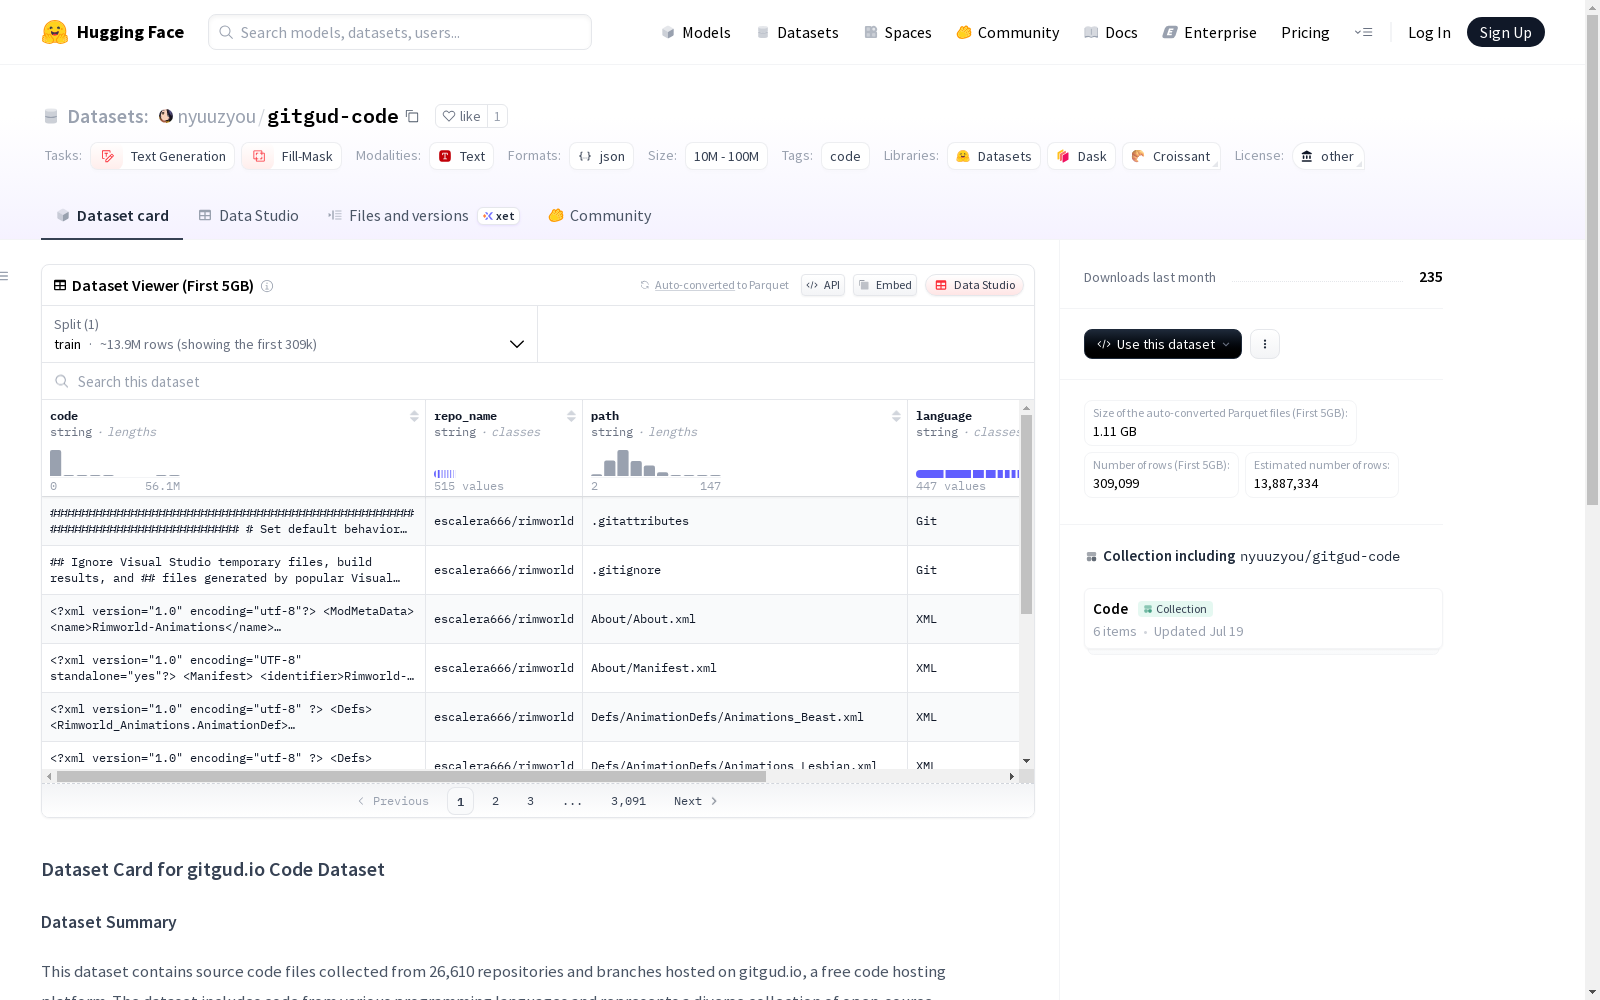
Task: Click the path column lengths histogram
Action: tap(656, 463)
